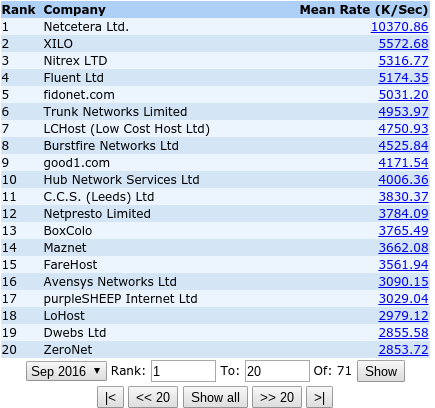Open fidonet.com rate link 5031.20

point(403,95)
